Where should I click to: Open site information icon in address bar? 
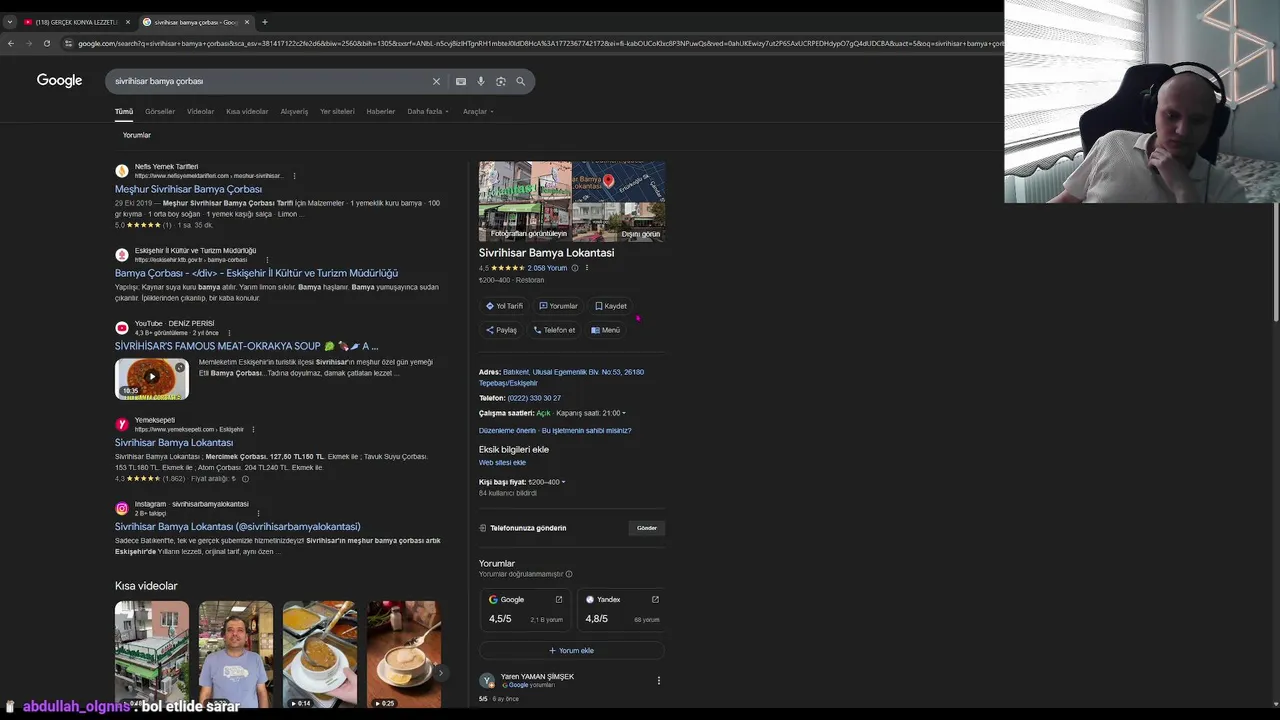coord(68,43)
